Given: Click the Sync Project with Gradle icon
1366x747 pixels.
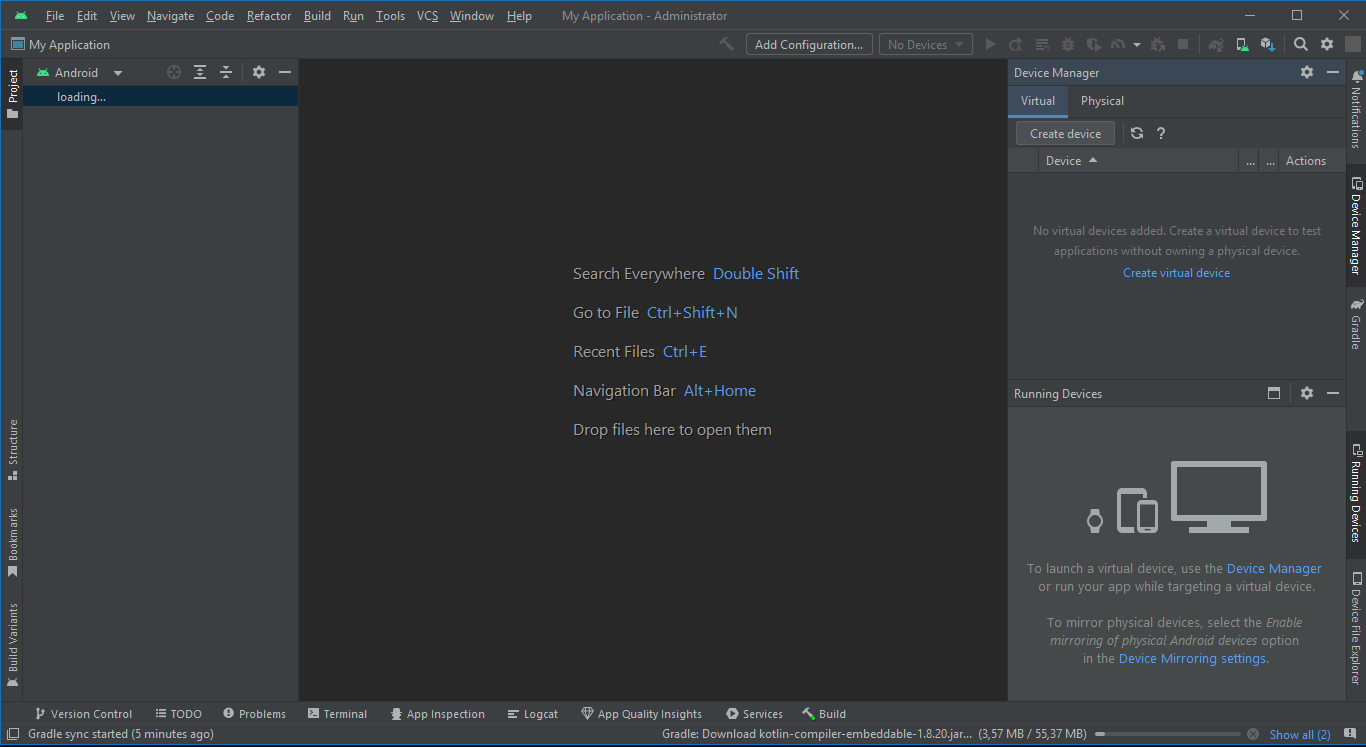Looking at the screenshot, I should tap(1215, 44).
